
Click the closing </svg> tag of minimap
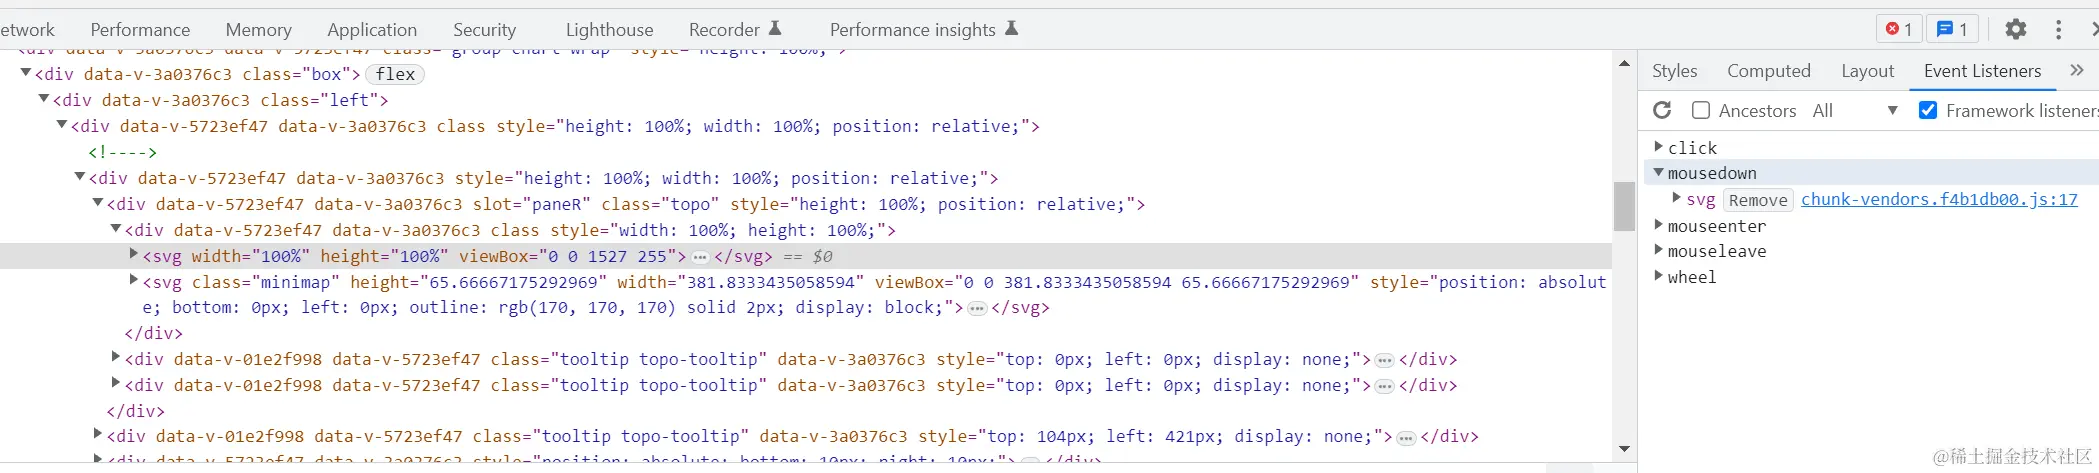click(x=1021, y=308)
